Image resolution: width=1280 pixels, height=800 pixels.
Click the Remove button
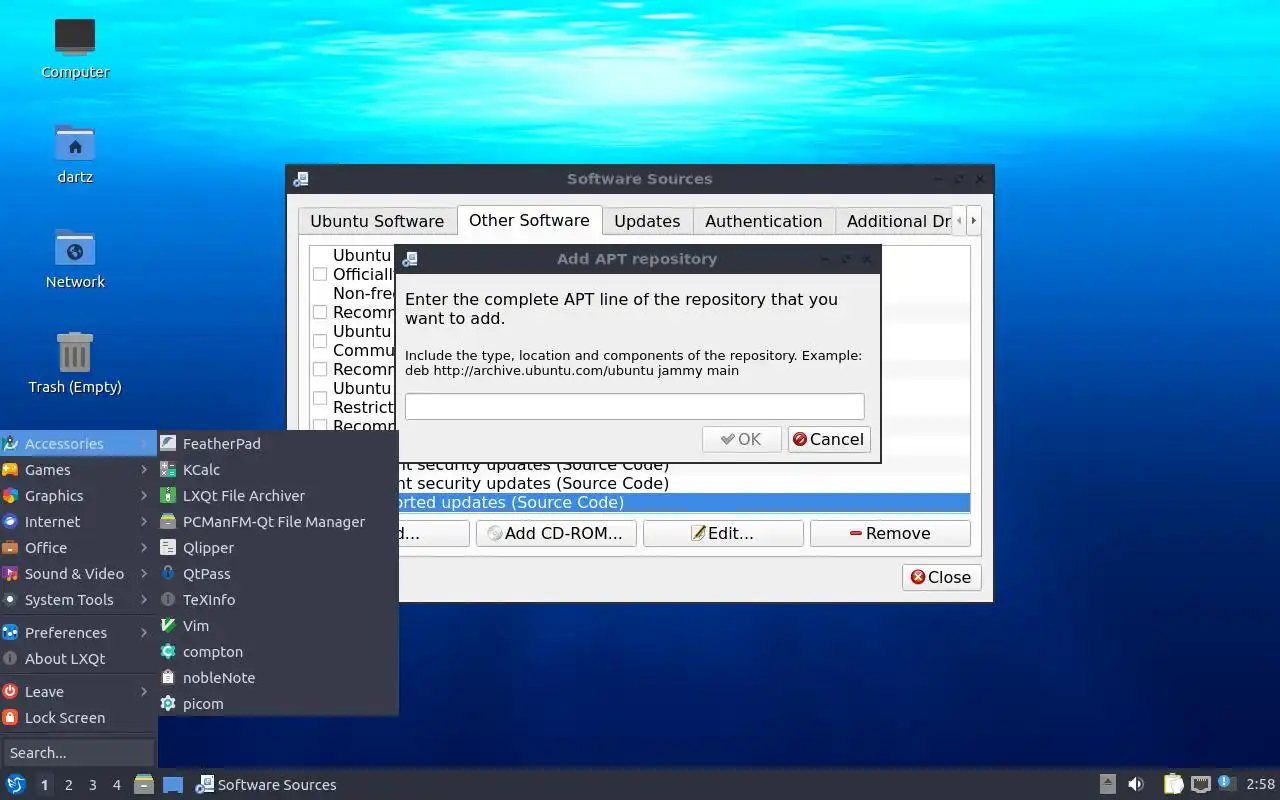[890, 533]
